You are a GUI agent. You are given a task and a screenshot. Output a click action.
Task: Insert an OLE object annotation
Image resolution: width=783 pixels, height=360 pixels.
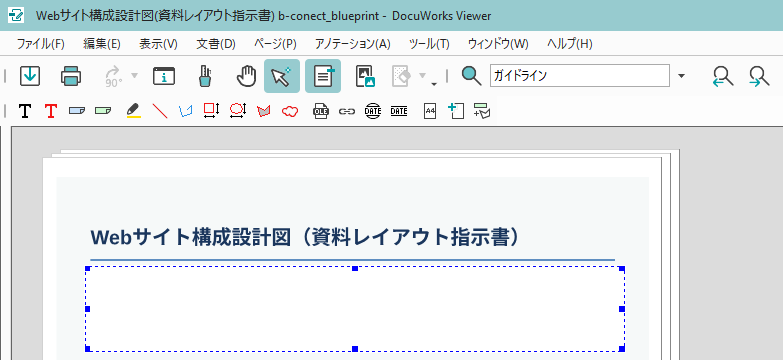pyautogui.click(x=321, y=111)
